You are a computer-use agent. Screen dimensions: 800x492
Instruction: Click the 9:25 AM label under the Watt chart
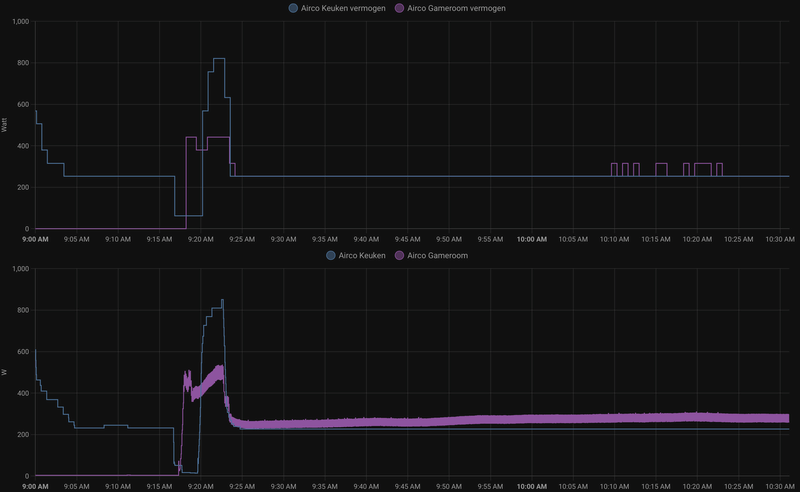242,239
